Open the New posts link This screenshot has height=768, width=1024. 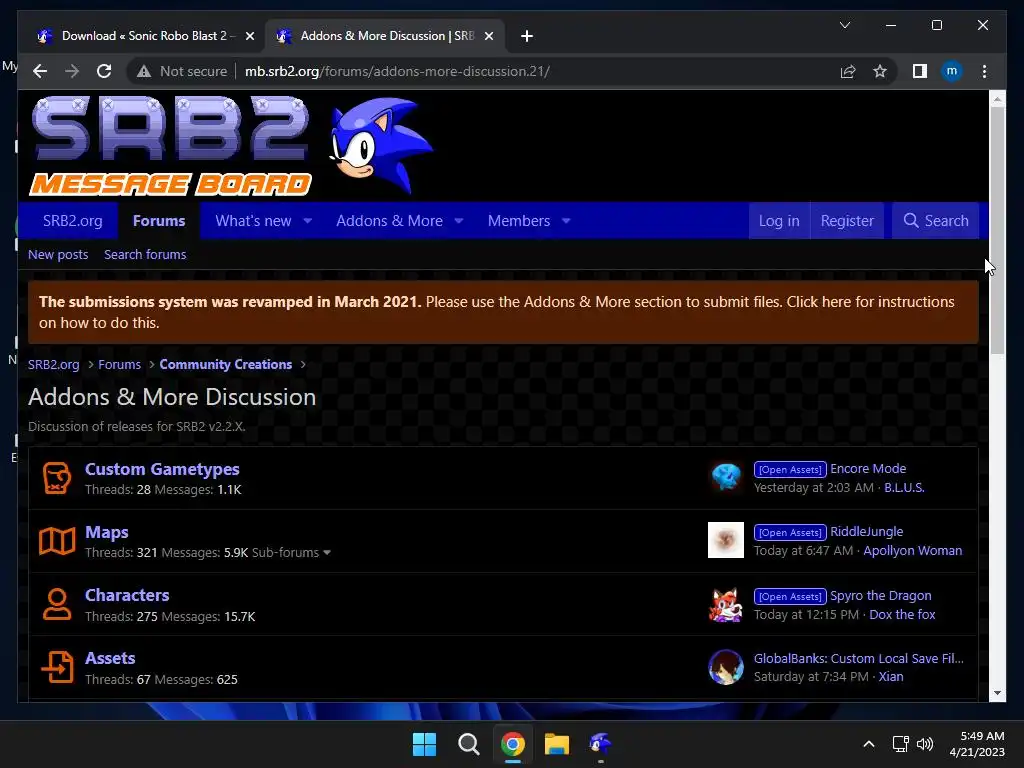pos(58,255)
